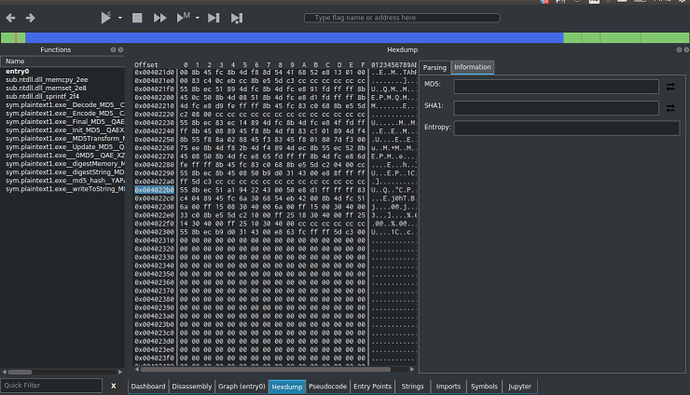Viewport: 690px width, 395px height.
Task: Open dropdown arrow beside the play E icon
Action: (120, 18)
